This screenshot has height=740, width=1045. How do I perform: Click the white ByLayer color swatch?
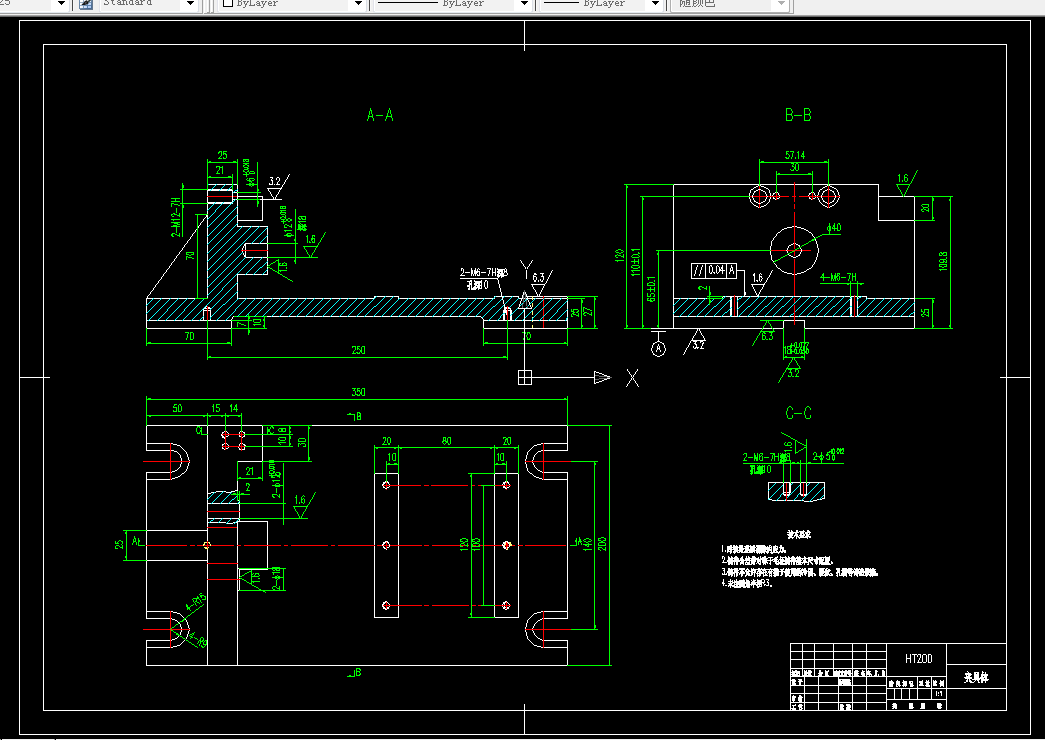click(227, 3)
